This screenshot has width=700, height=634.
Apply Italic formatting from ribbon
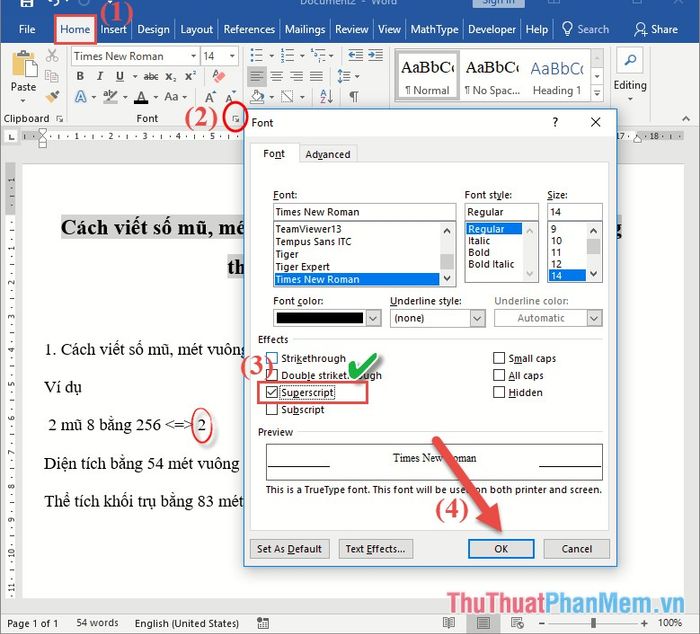(x=100, y=76)
